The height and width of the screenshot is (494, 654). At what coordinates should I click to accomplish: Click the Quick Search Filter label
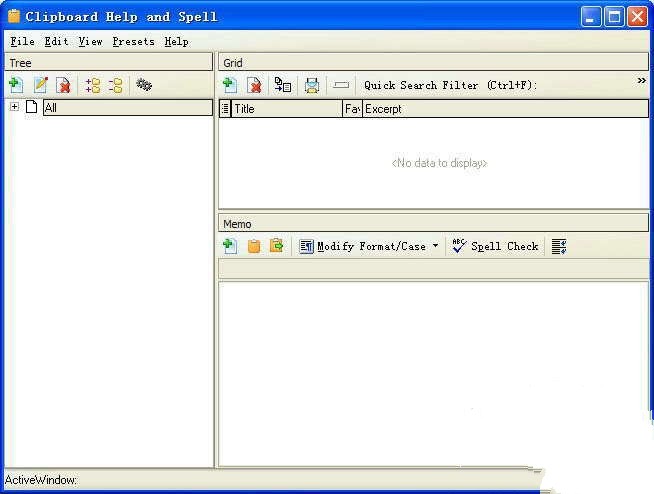point(450,85)
